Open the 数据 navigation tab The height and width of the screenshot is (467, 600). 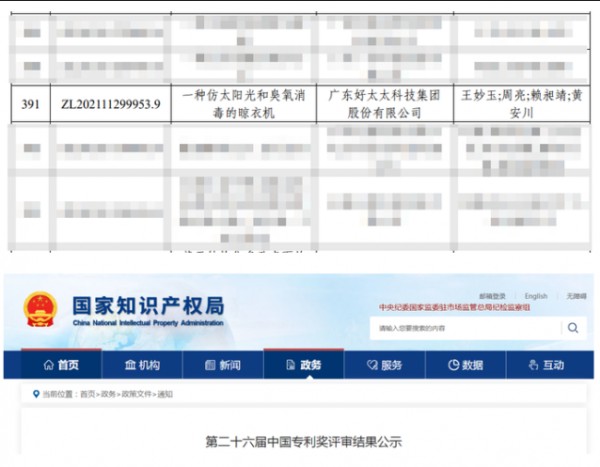pyautogui.click(x=465, y=365)
